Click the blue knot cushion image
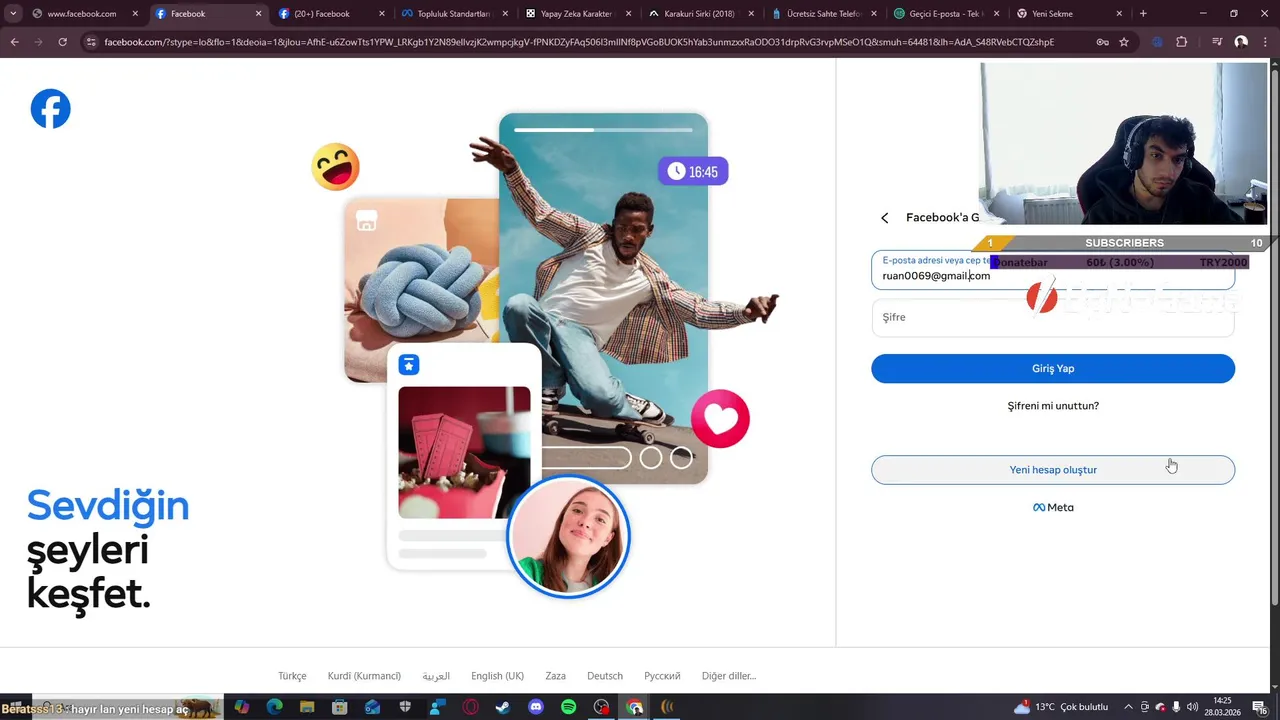Viewport: 1280px width, 720px height. point(421,290)
